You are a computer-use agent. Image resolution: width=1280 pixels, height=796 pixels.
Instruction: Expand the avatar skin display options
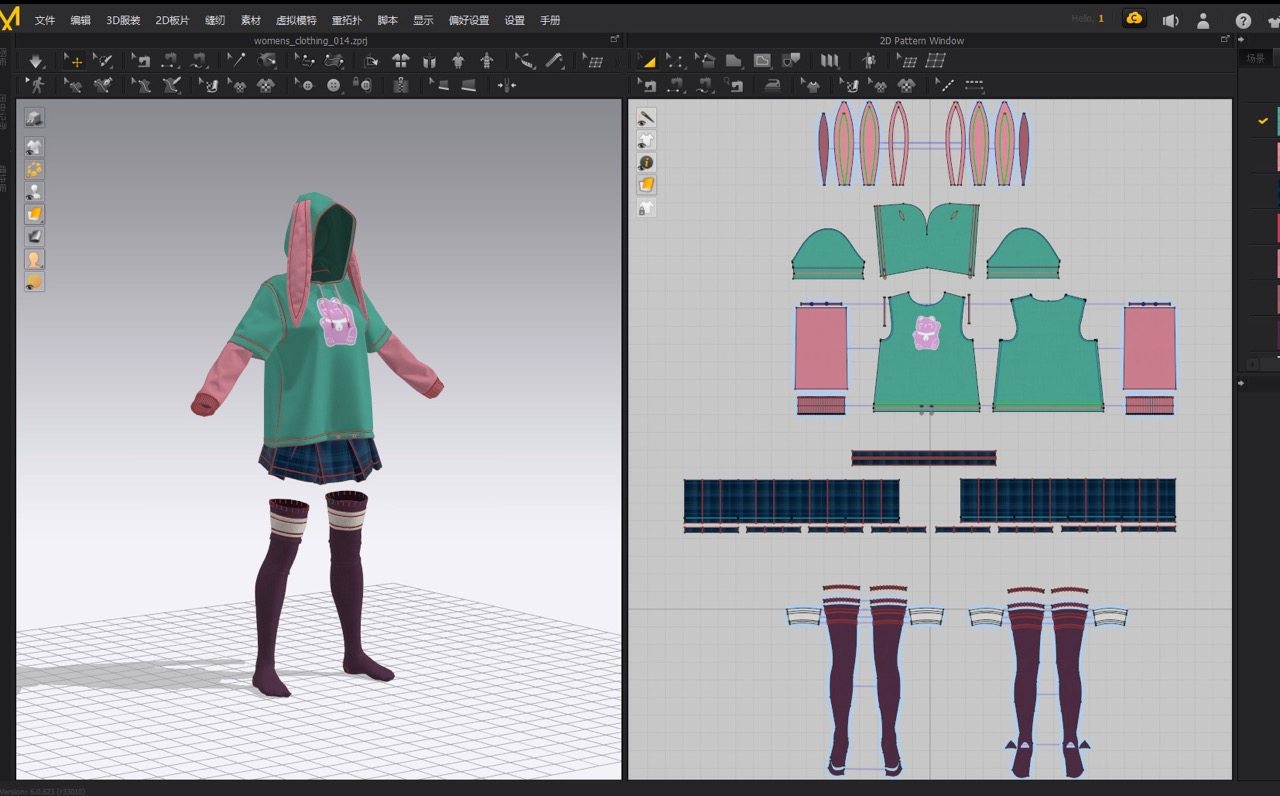(34, 260)
